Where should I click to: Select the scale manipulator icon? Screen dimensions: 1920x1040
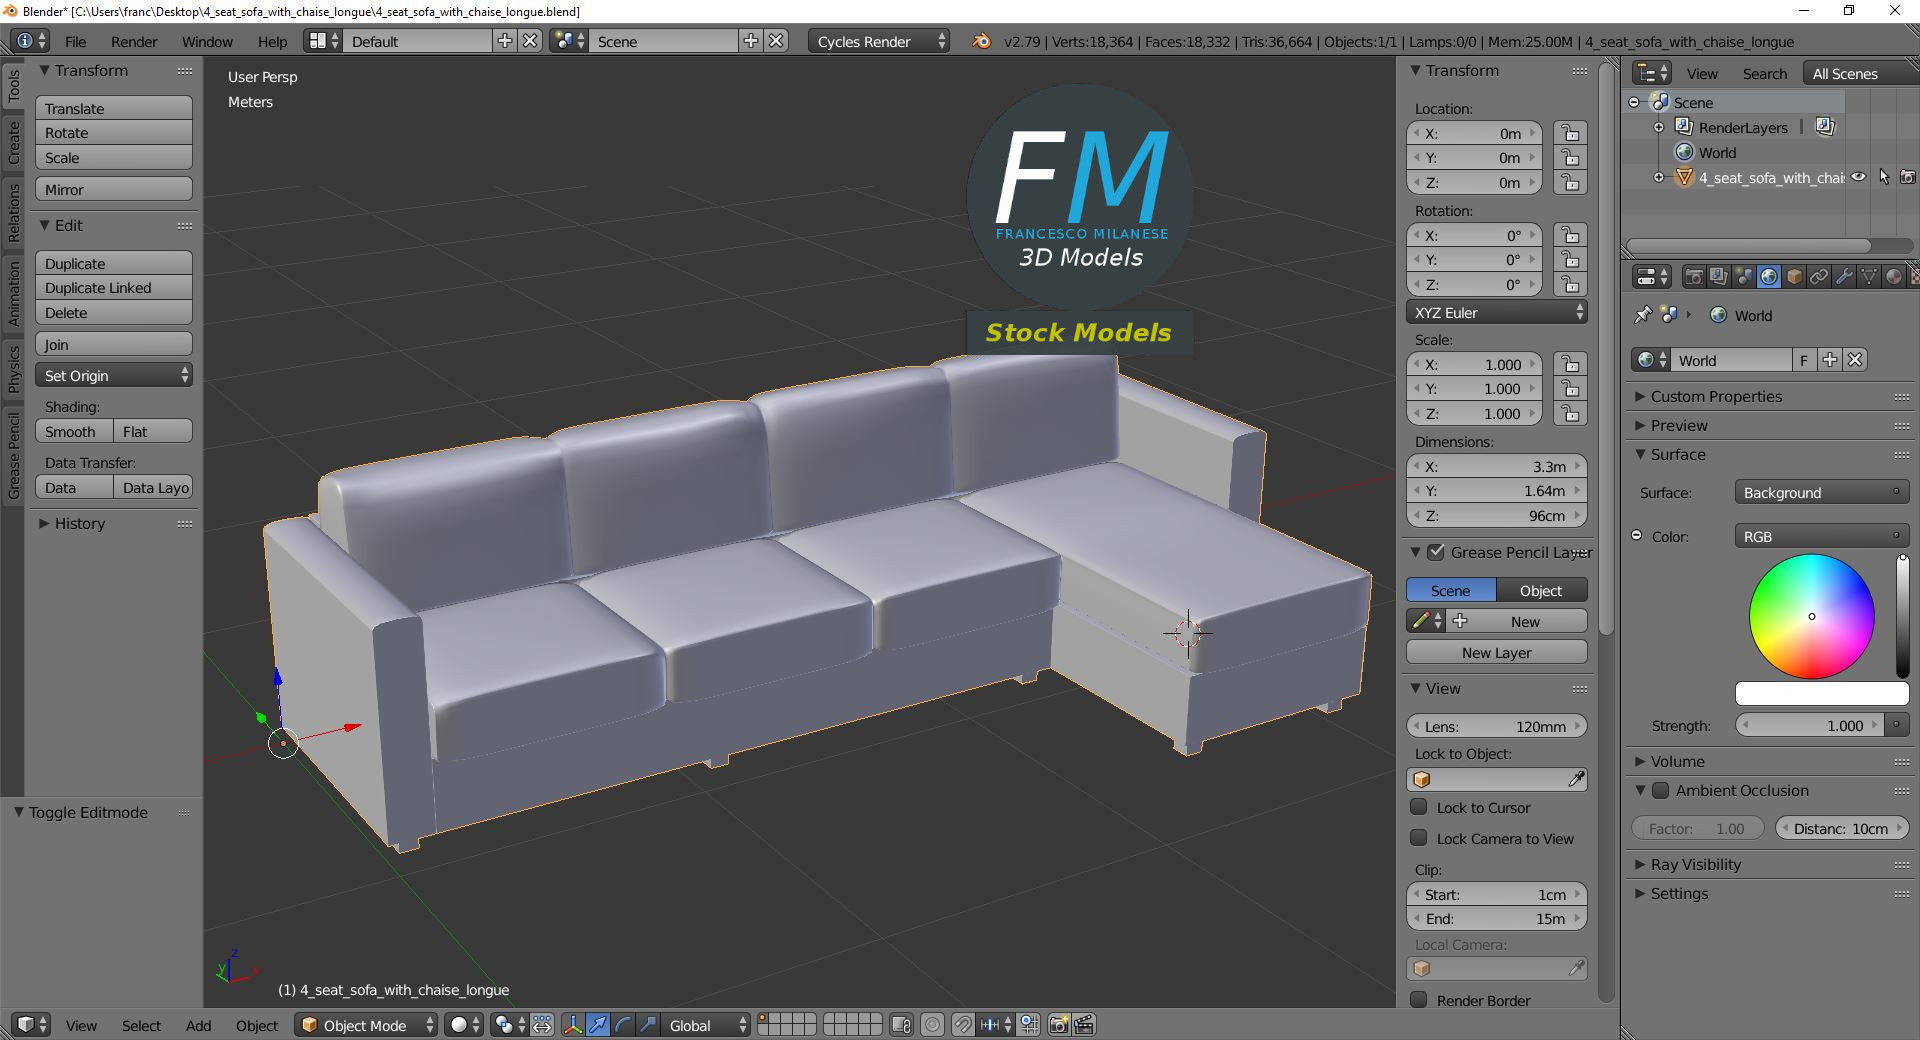click(648, 1025)
